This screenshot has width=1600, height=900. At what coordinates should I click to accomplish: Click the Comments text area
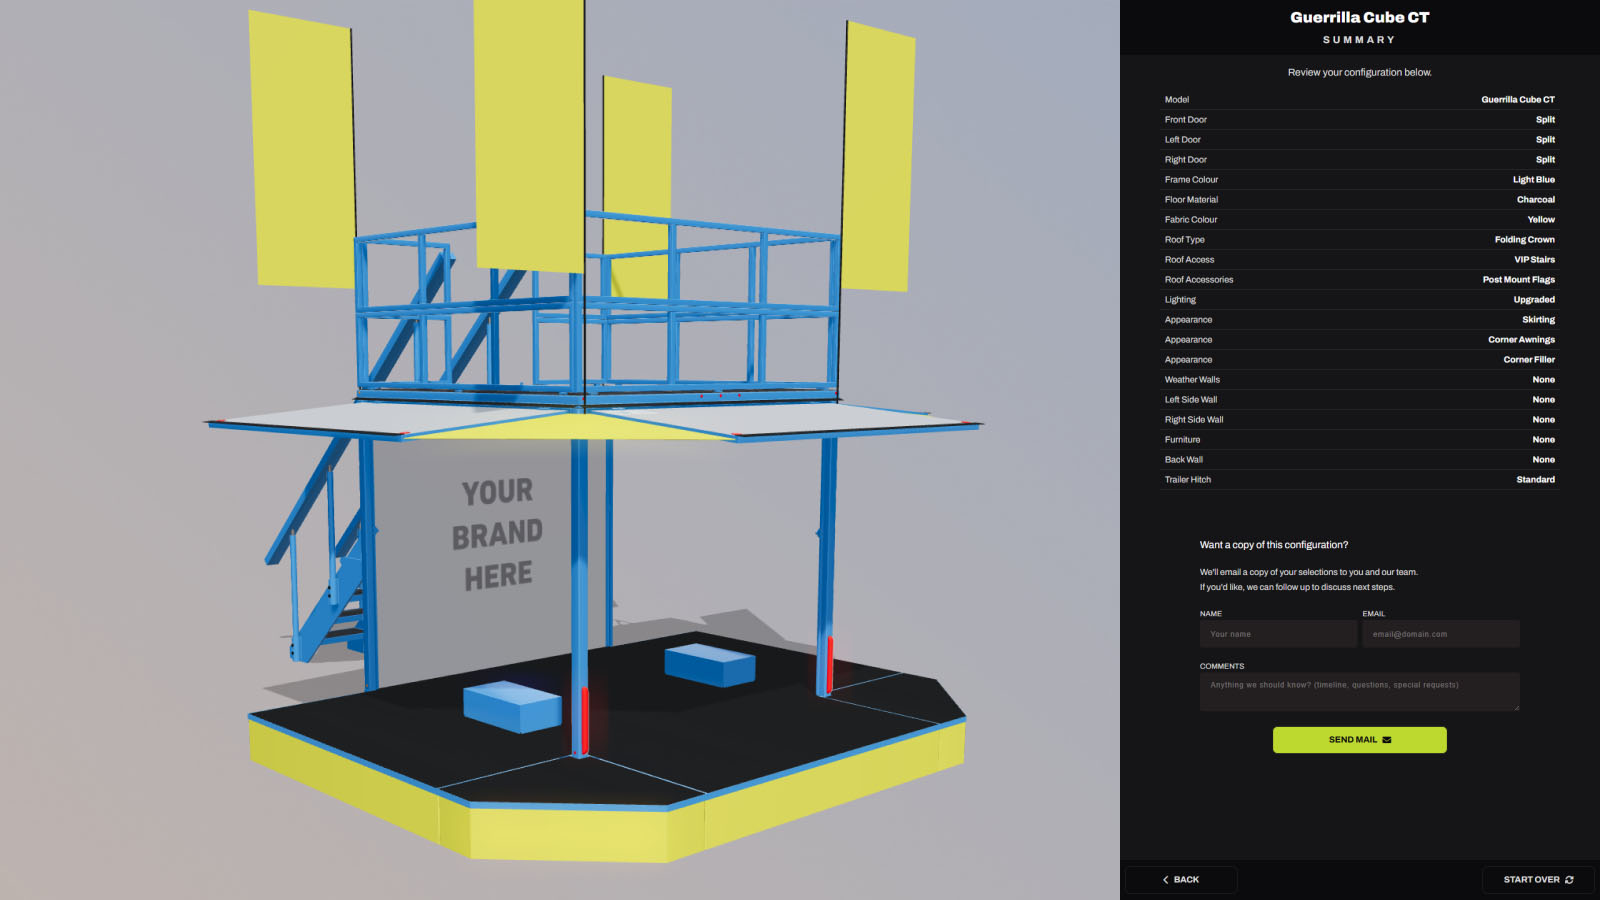[1358, 690]
